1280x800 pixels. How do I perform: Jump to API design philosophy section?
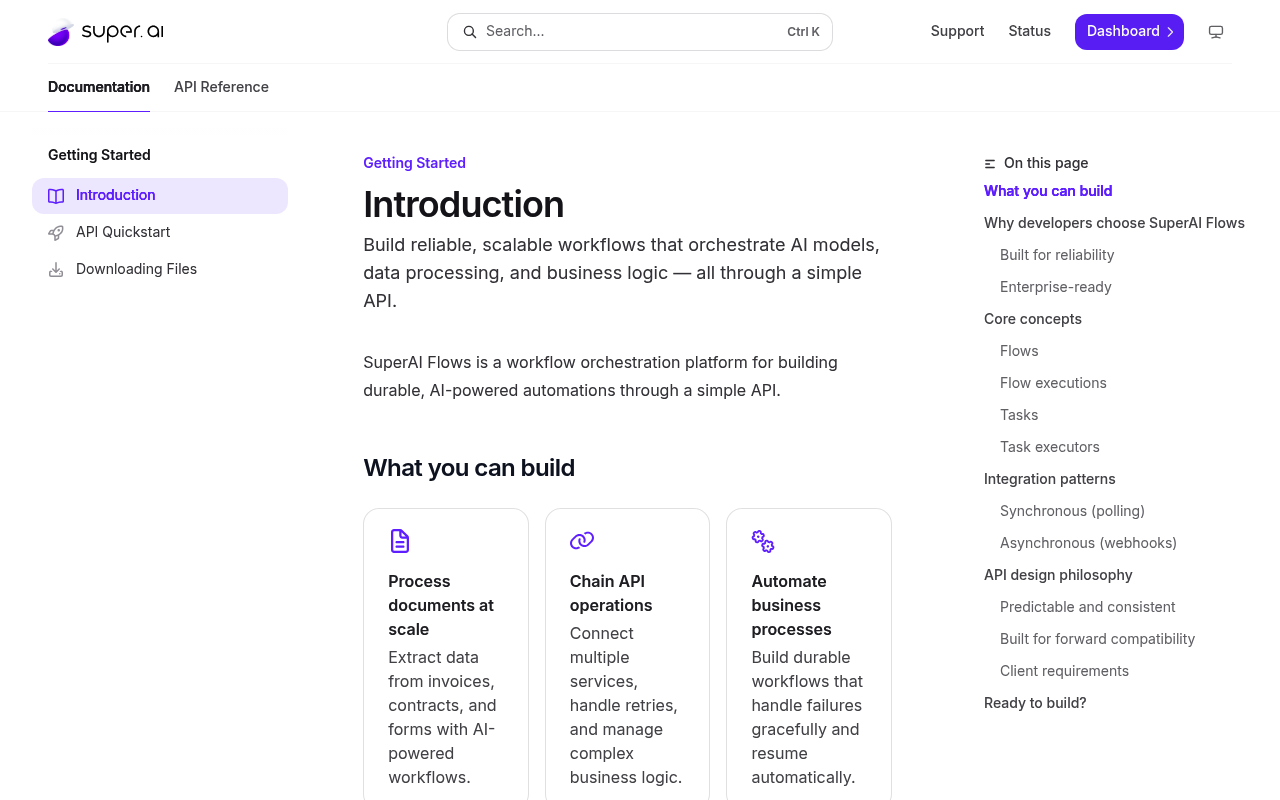[1058, 575]
